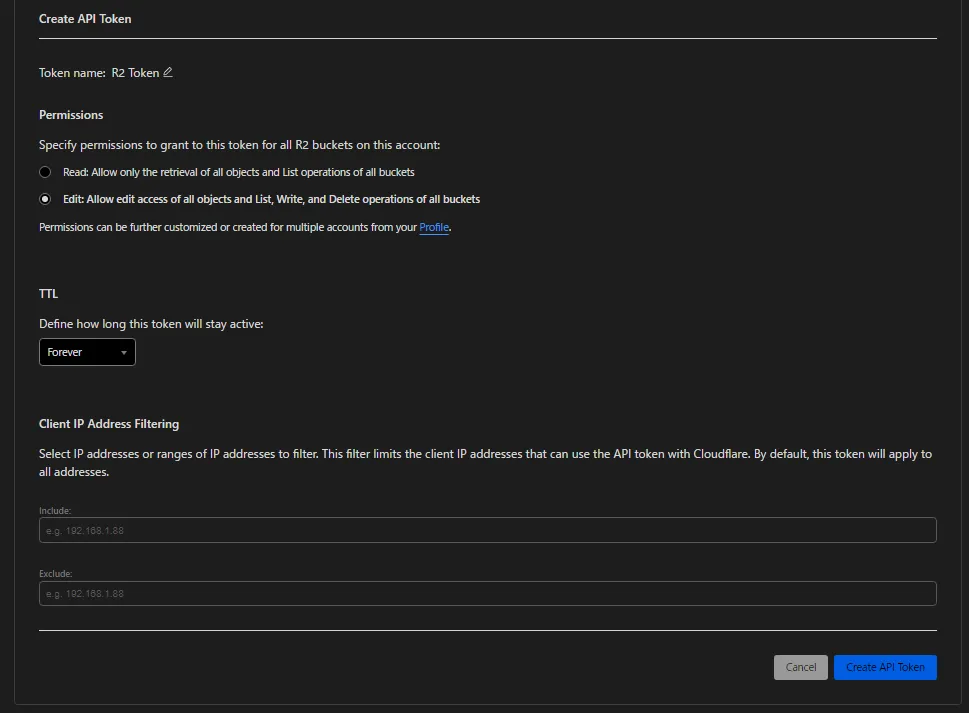Click the 'Edit: Allow edit access' label text
This screenshot has width=969, height=713.
point(271,199)
